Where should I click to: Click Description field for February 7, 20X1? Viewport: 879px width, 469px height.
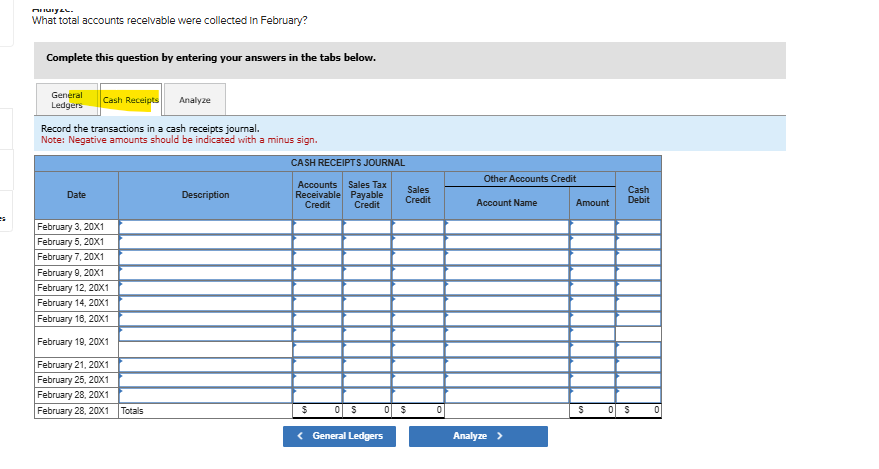pos(205,257)
